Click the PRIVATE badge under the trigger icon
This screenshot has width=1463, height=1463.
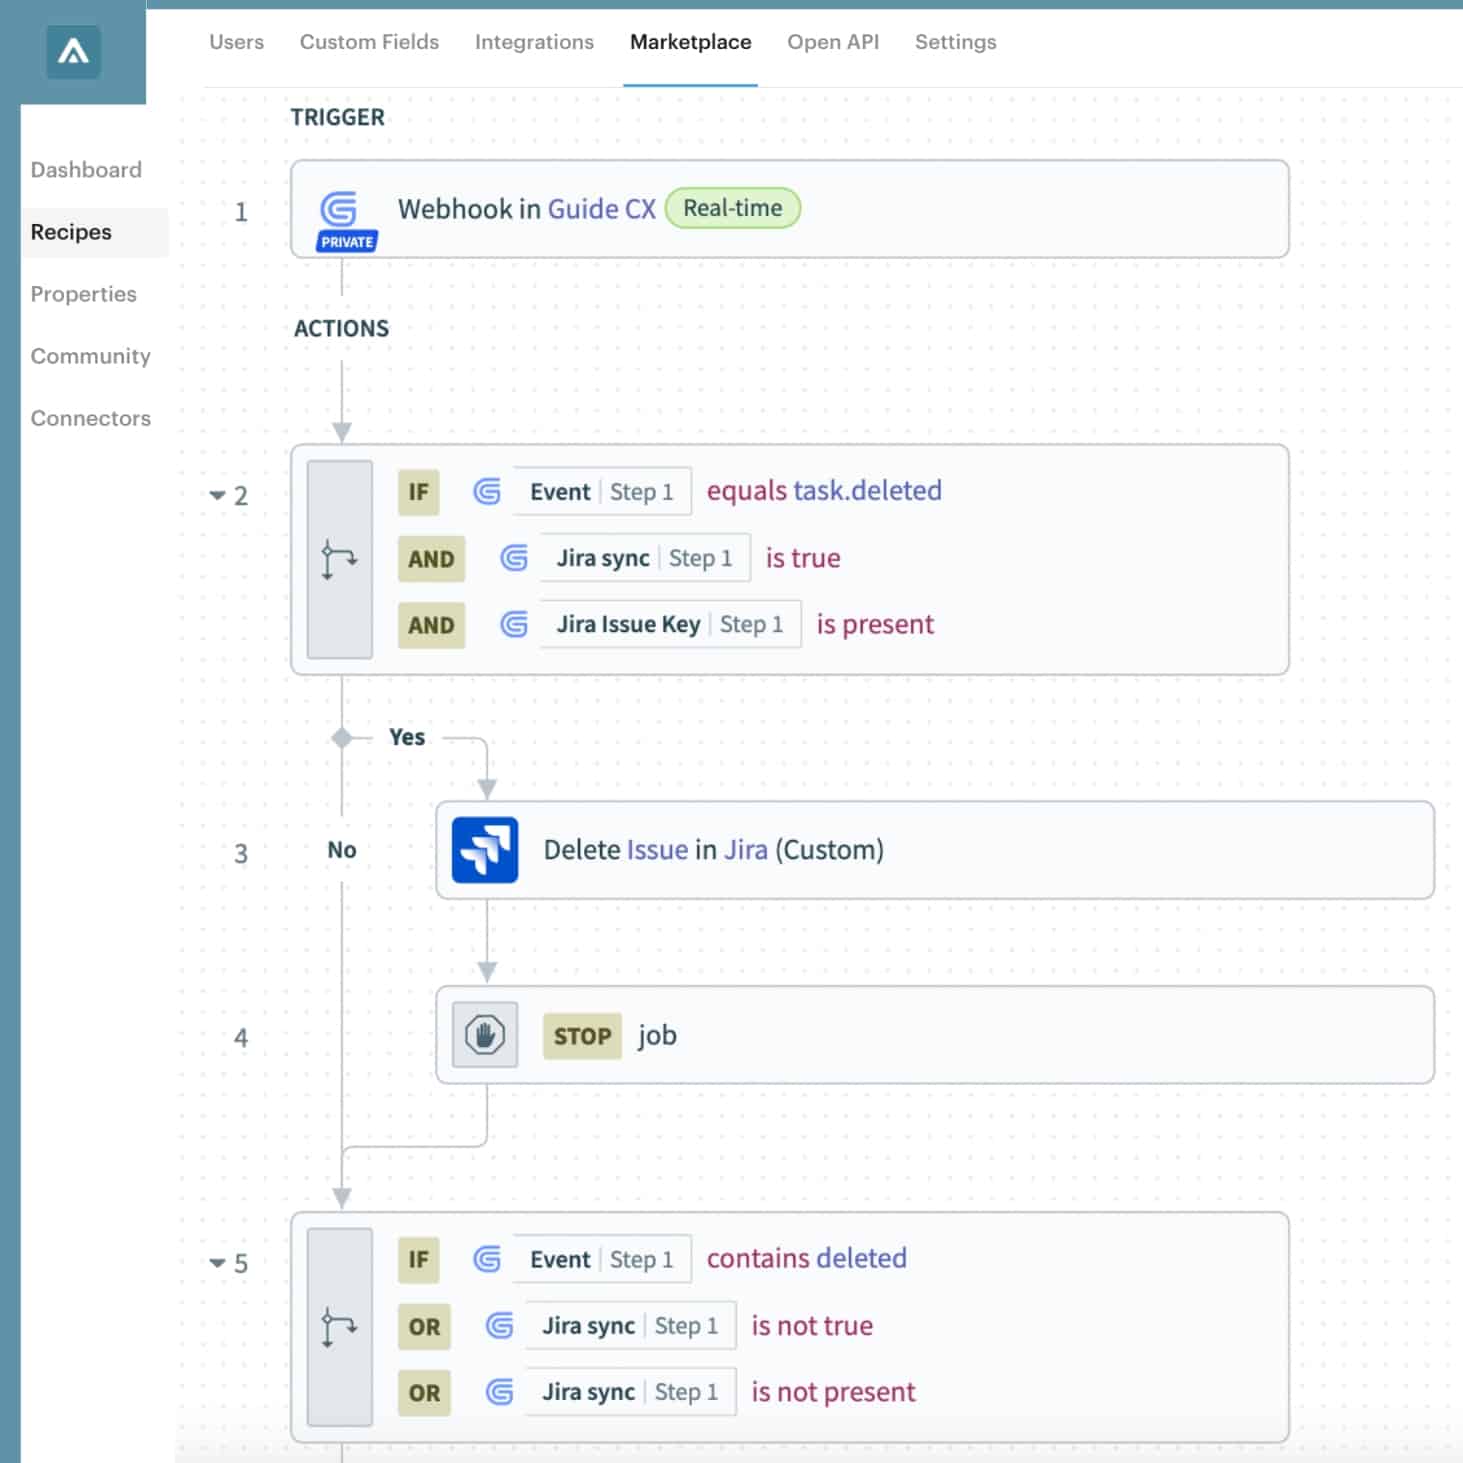coord(344,240)
